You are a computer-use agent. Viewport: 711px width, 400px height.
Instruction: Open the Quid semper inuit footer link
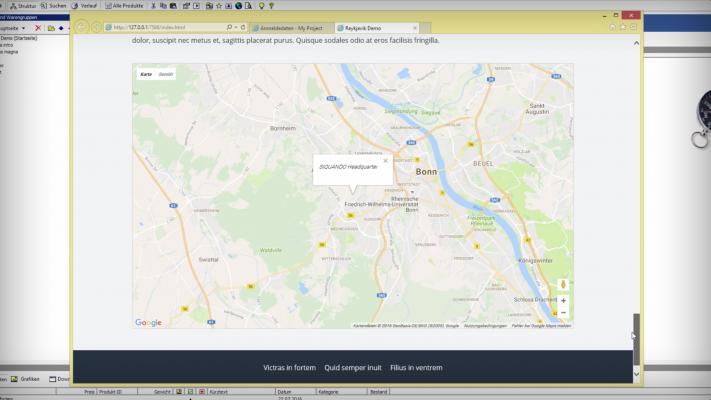click(353, 368)
